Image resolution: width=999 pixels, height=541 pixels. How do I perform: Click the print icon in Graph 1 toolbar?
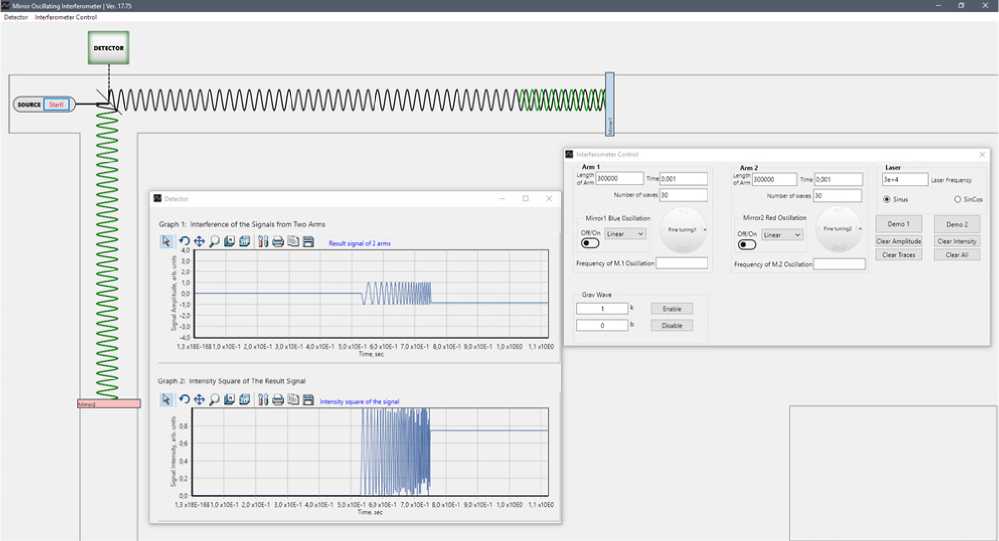click(277, 241)
